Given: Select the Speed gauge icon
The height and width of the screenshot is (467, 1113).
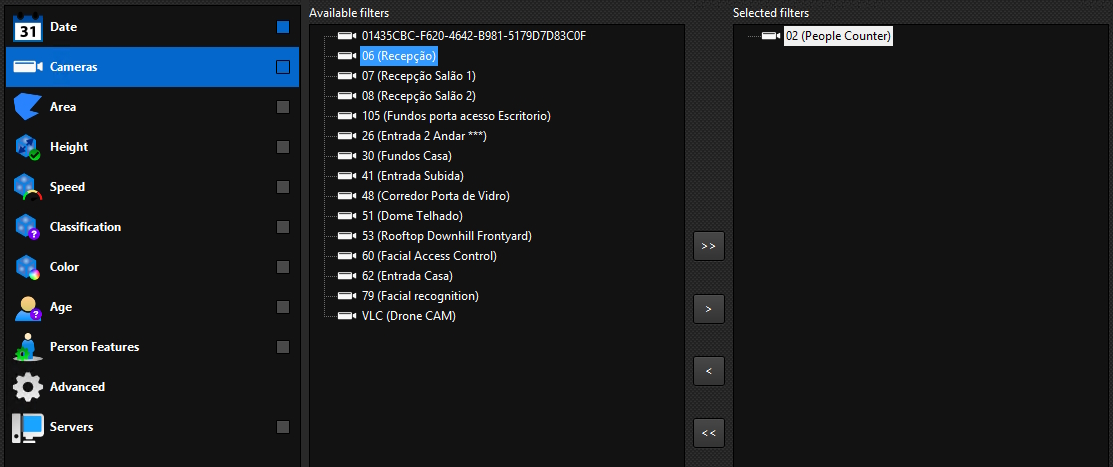Looking at the screenshot, I should click(x=28, y=187).
